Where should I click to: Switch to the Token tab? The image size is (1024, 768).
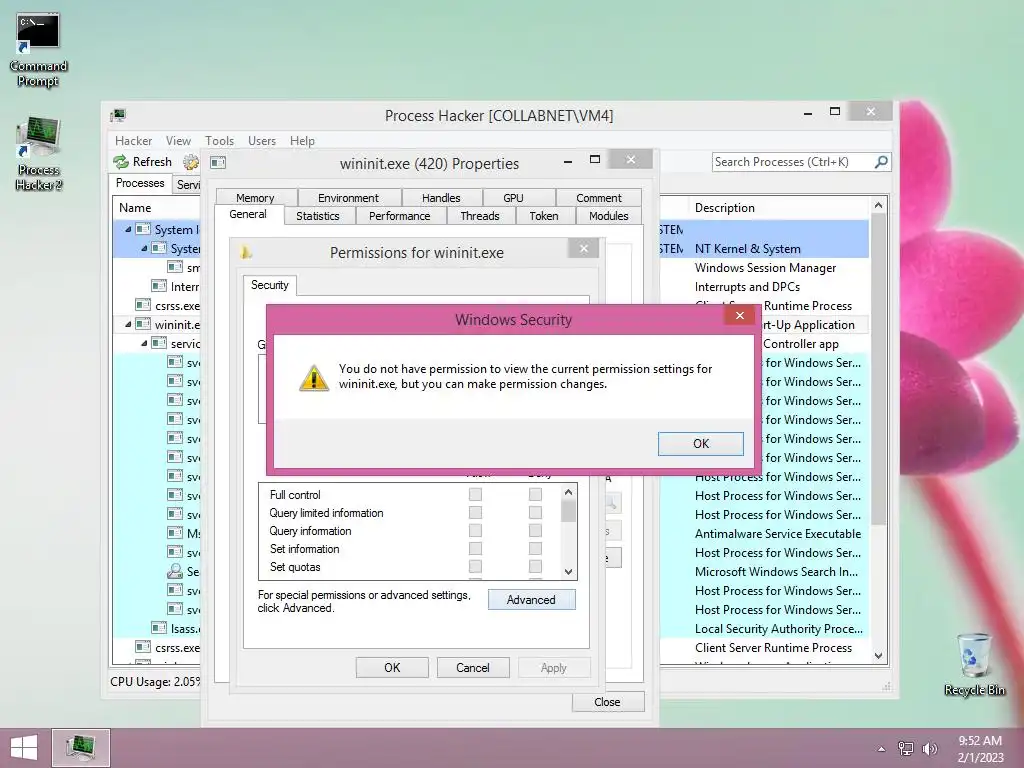(x=544, y=216)
